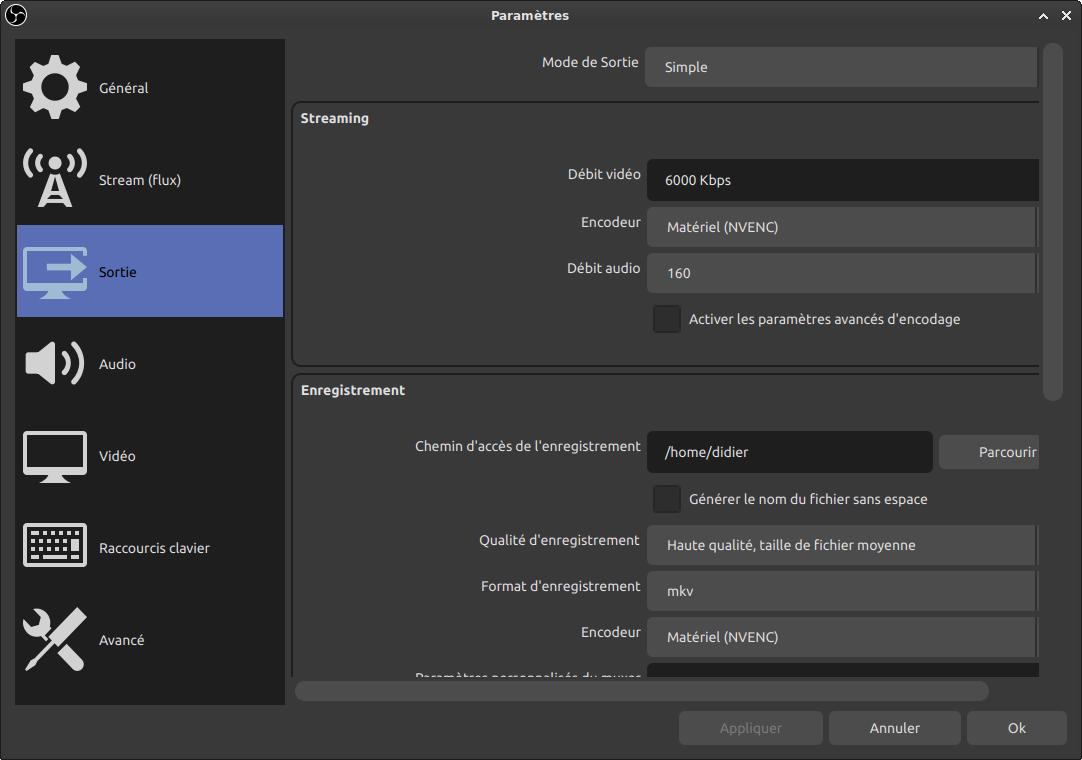Click the Audio speaker icon
The height and width of the screenshot is (760, 1082).
55,364
